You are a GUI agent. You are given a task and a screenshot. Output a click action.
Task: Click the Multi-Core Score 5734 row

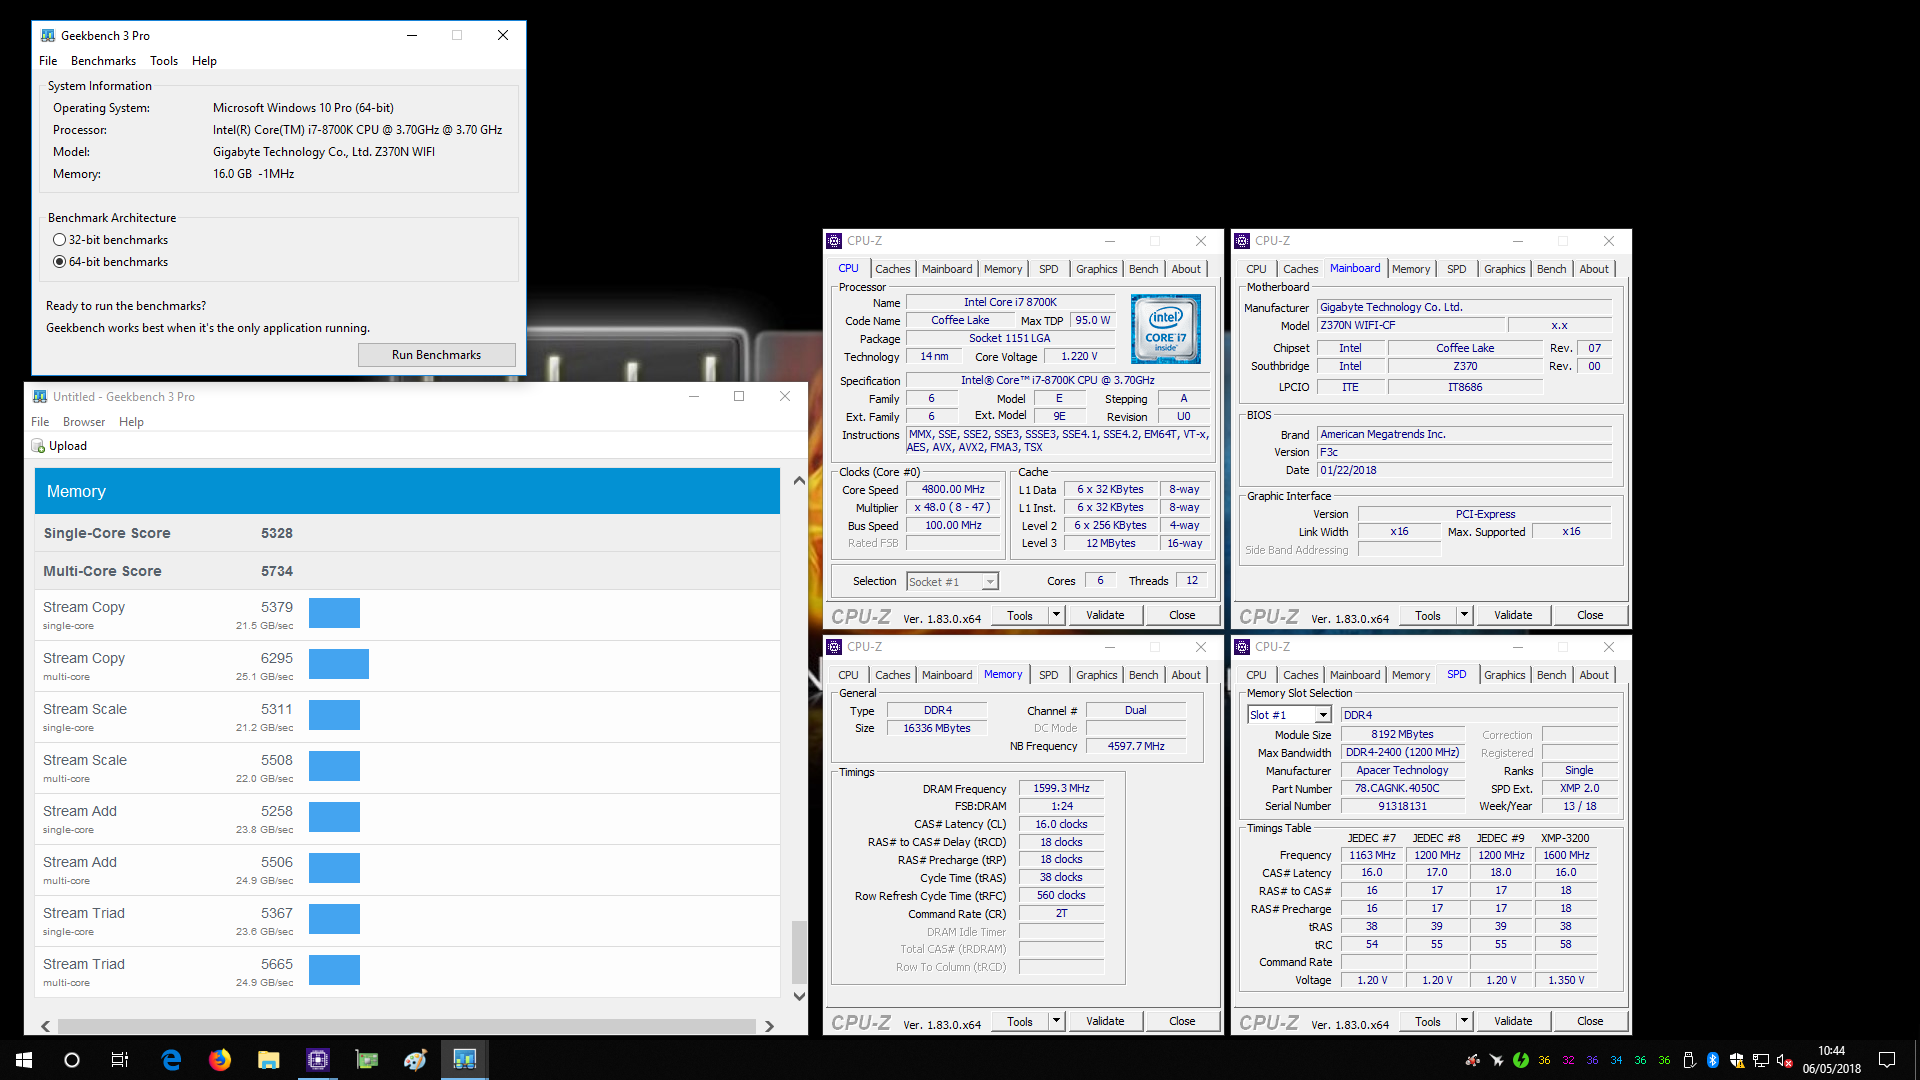(407, 571)
